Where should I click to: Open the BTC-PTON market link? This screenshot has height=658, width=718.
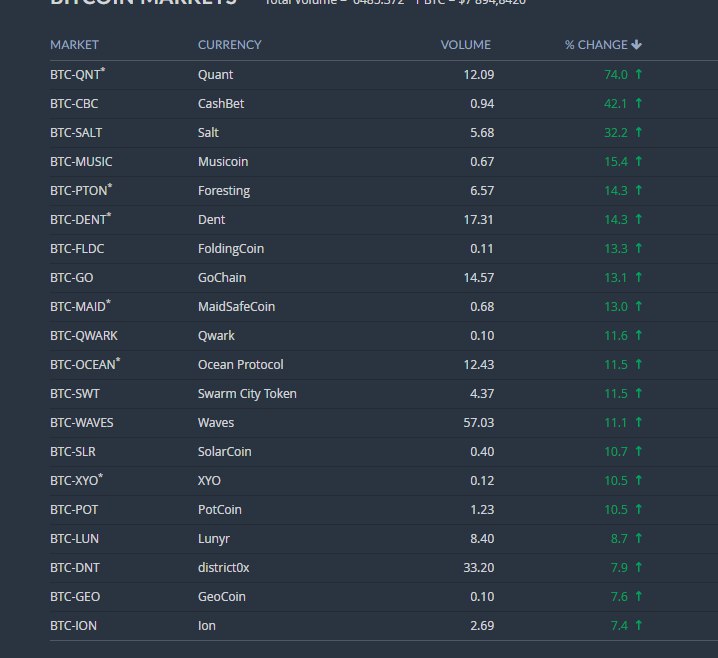point(81,190)
